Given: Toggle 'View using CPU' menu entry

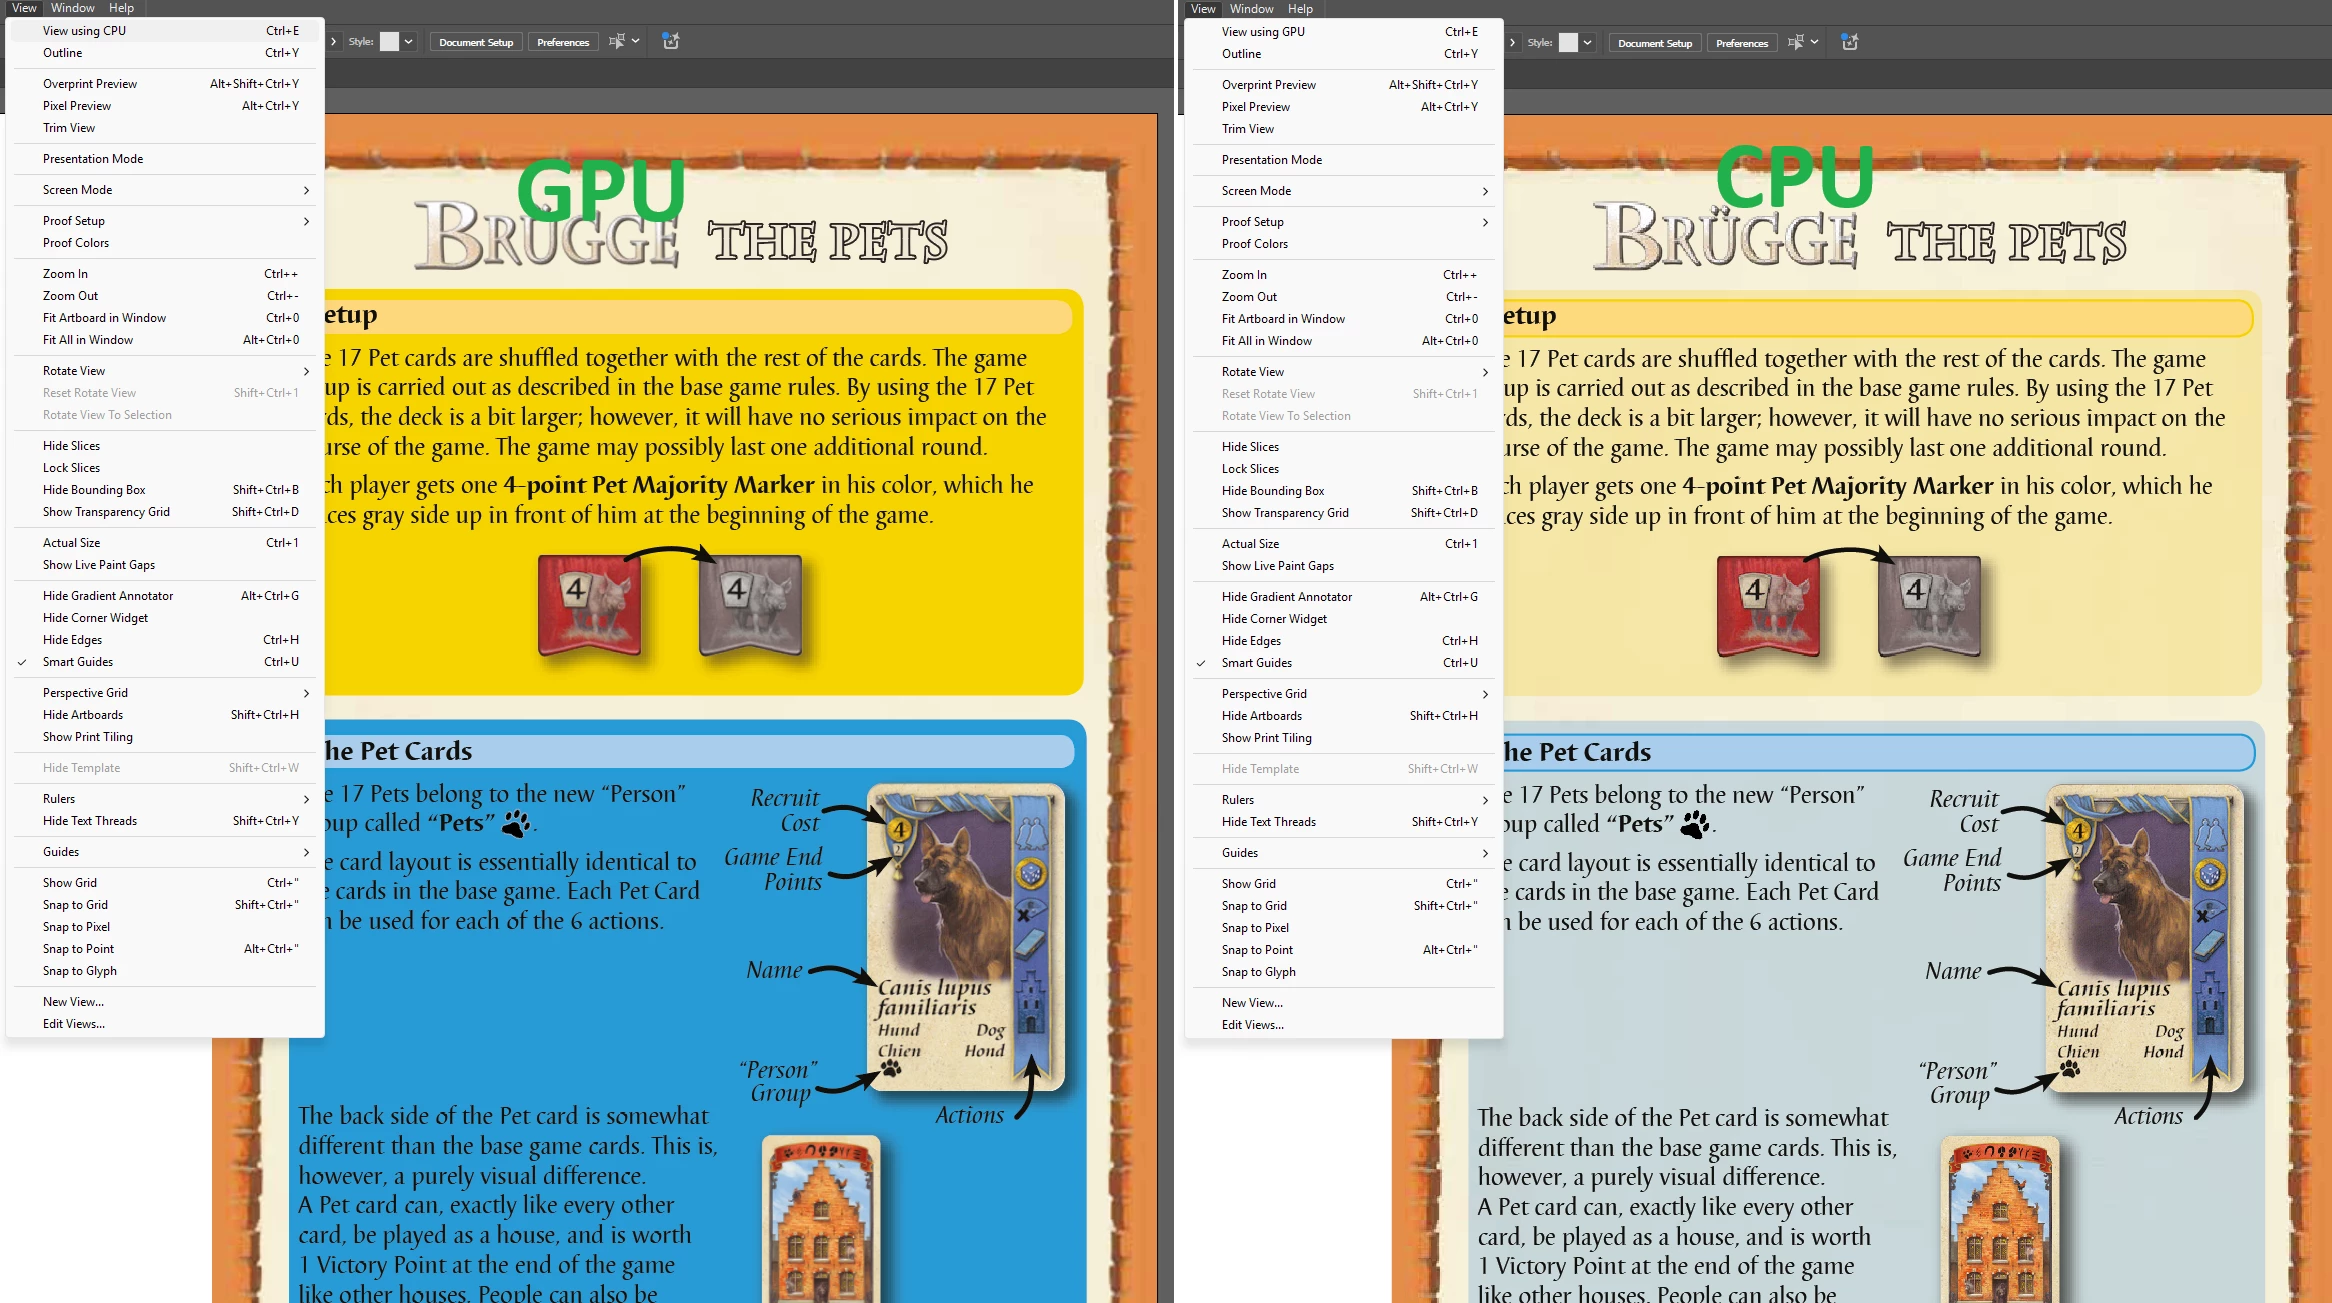Looking at the screenshot, I should pos(84,30).
